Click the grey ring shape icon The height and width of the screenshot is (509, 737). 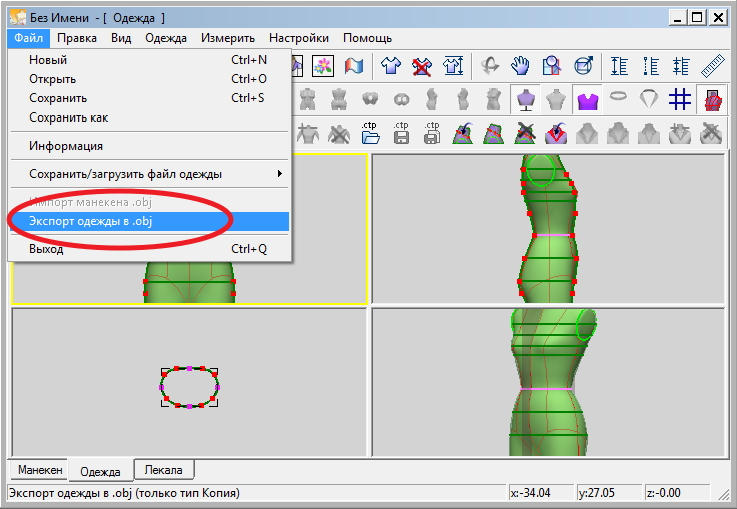(x=618, y=96)
